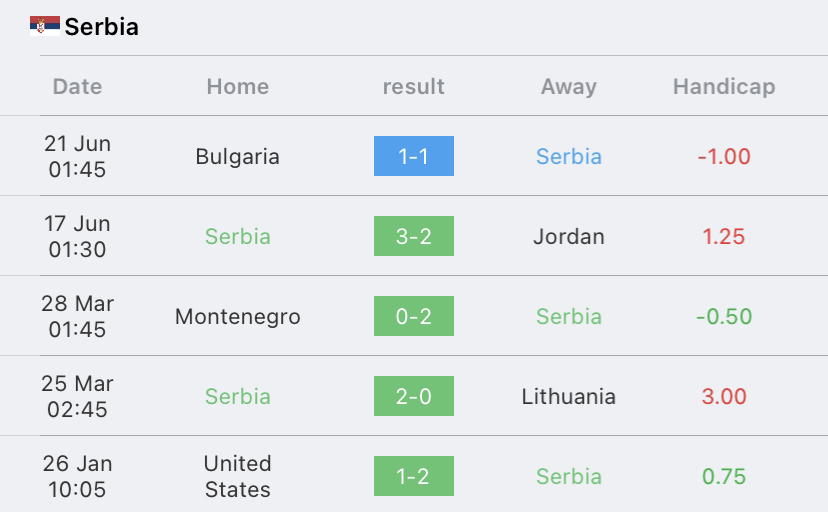Click the United States team name
This screenshot has width=828, height=512.
coord(238,477)
